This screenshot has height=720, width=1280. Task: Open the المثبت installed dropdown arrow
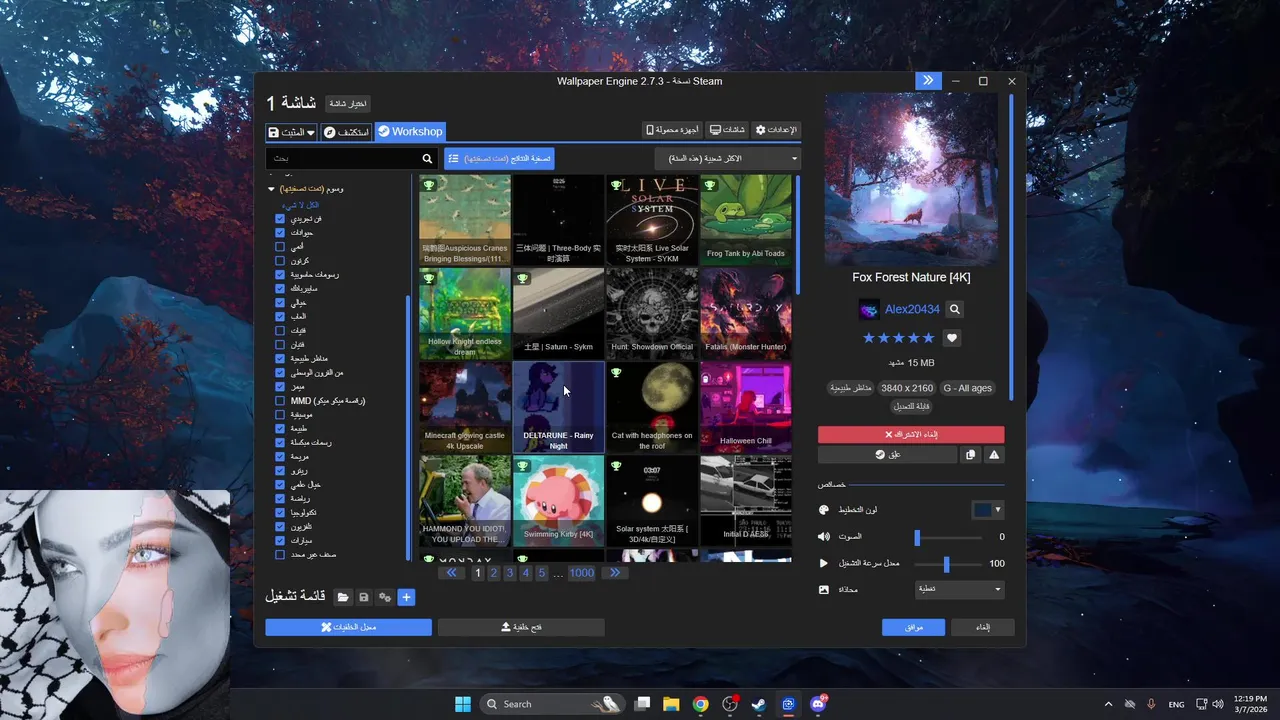coord(311,132)
